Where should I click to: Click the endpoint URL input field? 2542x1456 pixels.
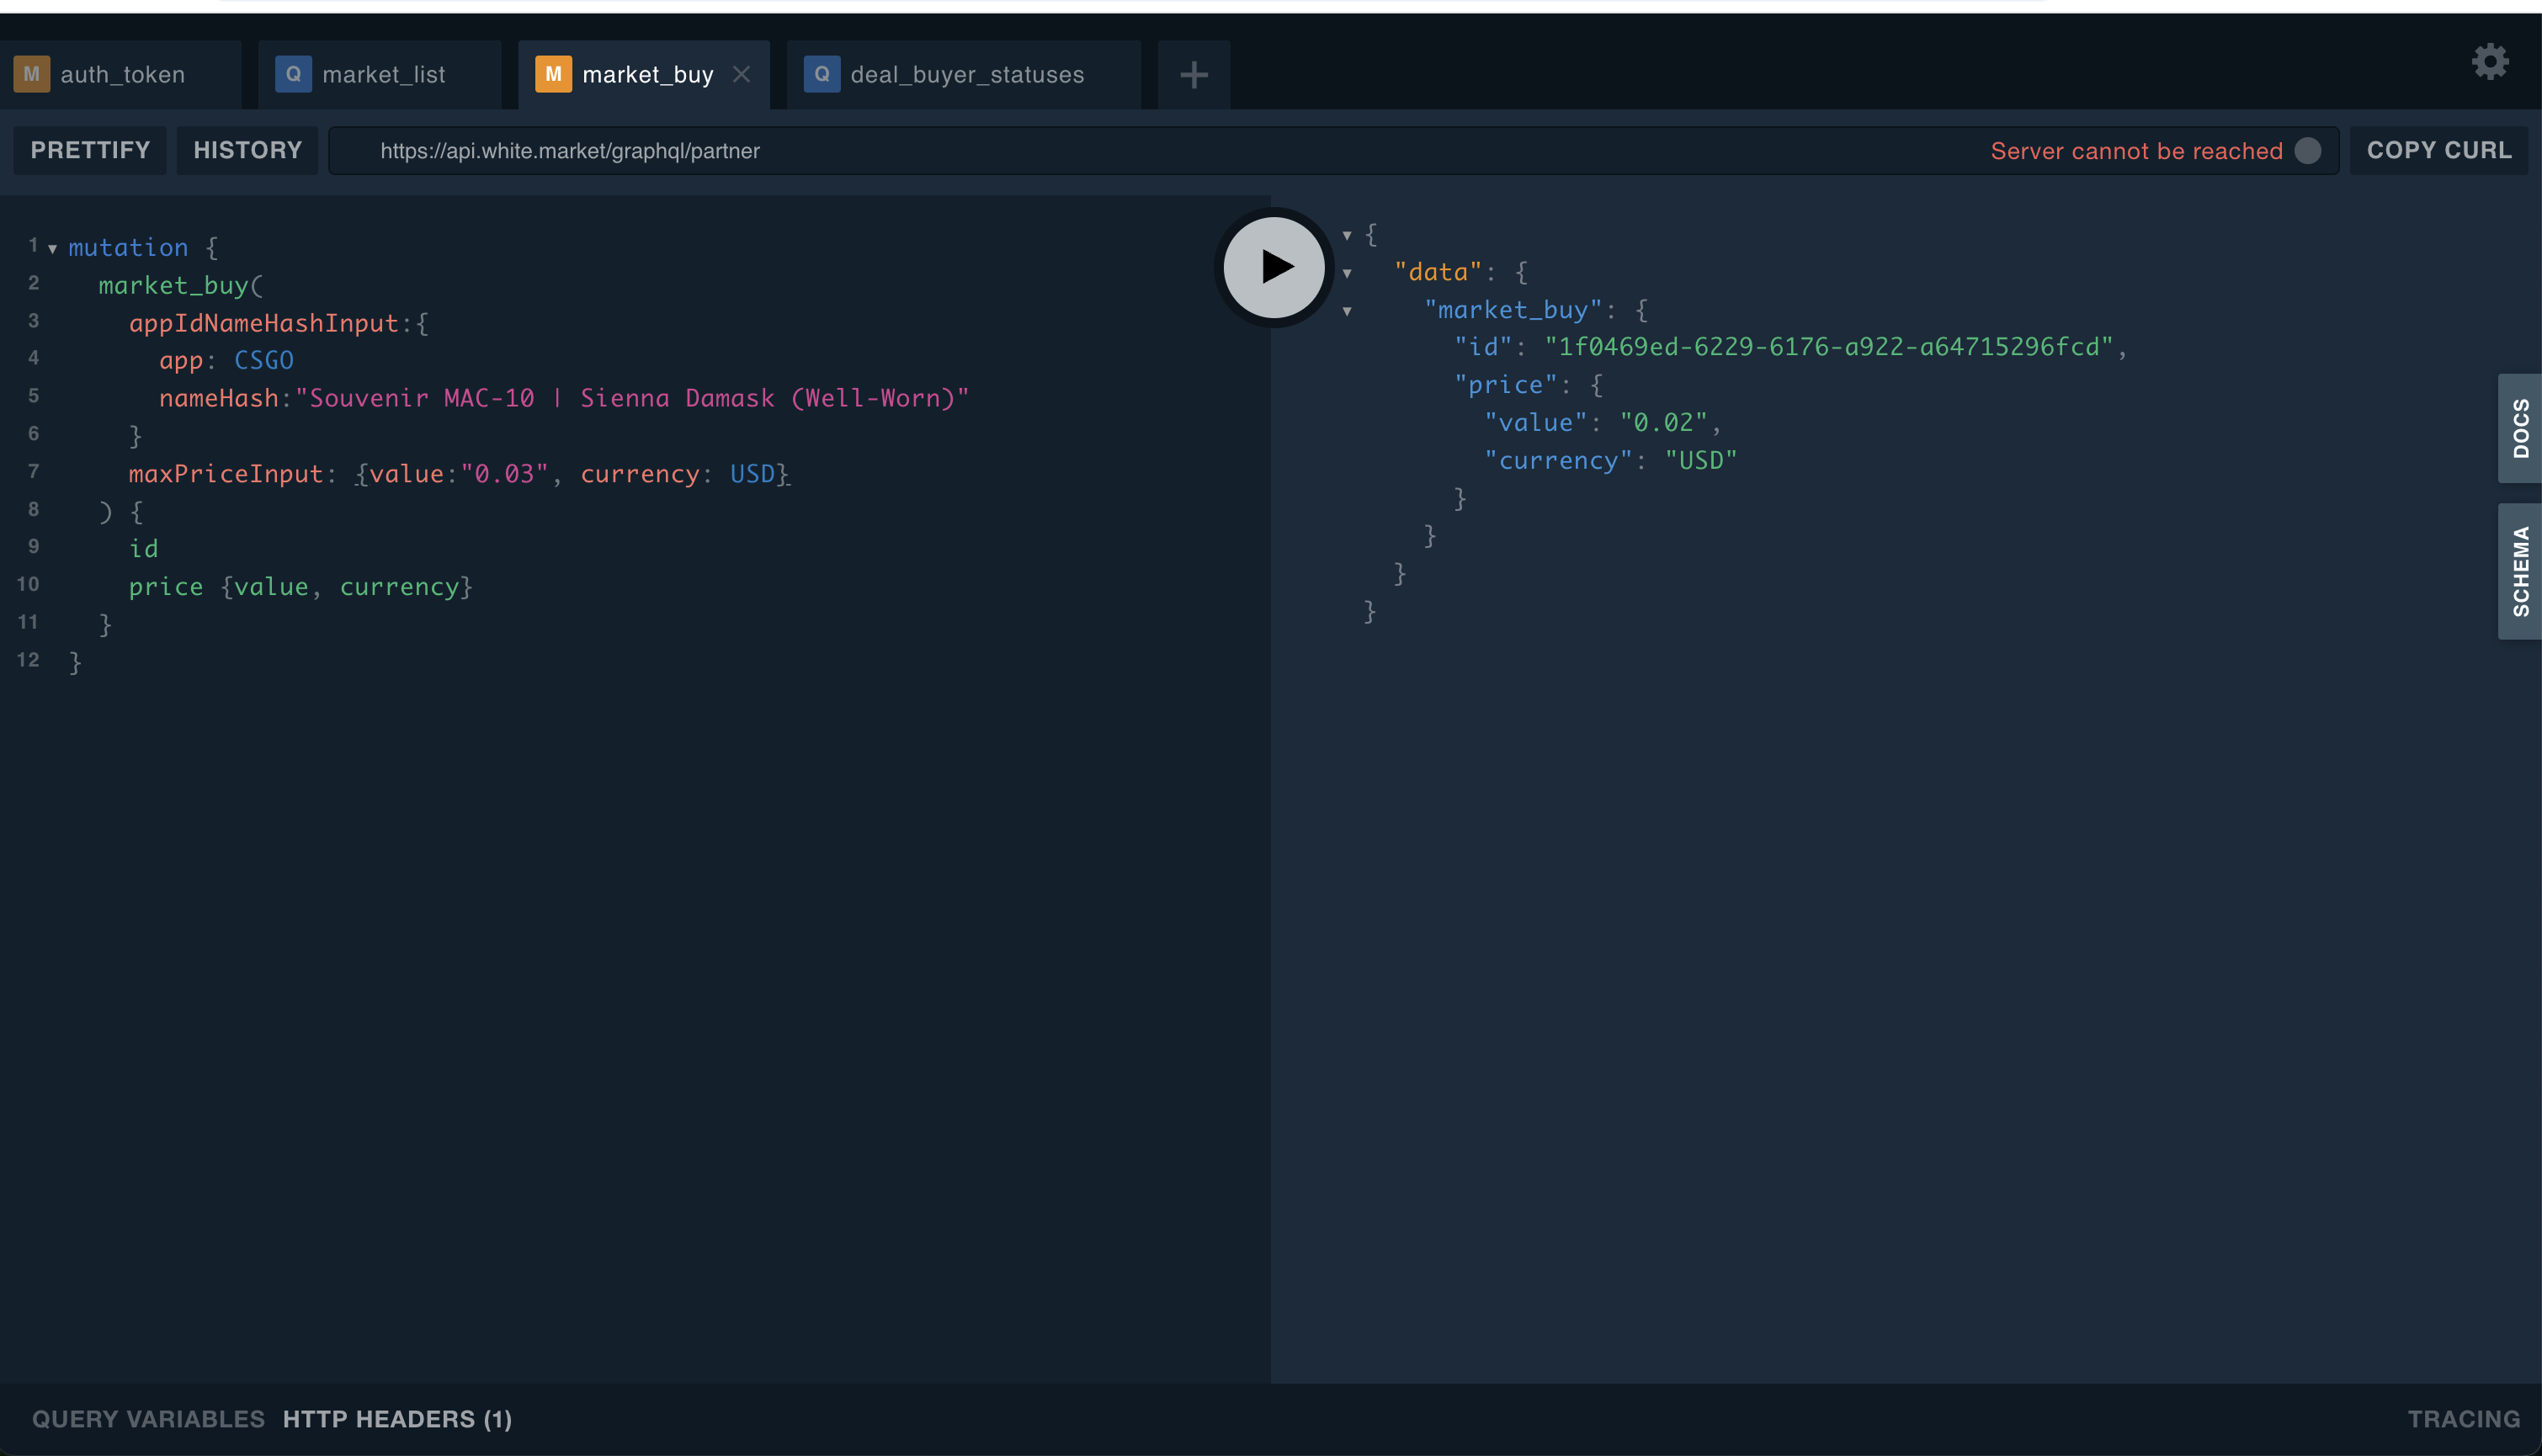(x=1100, y=151)
